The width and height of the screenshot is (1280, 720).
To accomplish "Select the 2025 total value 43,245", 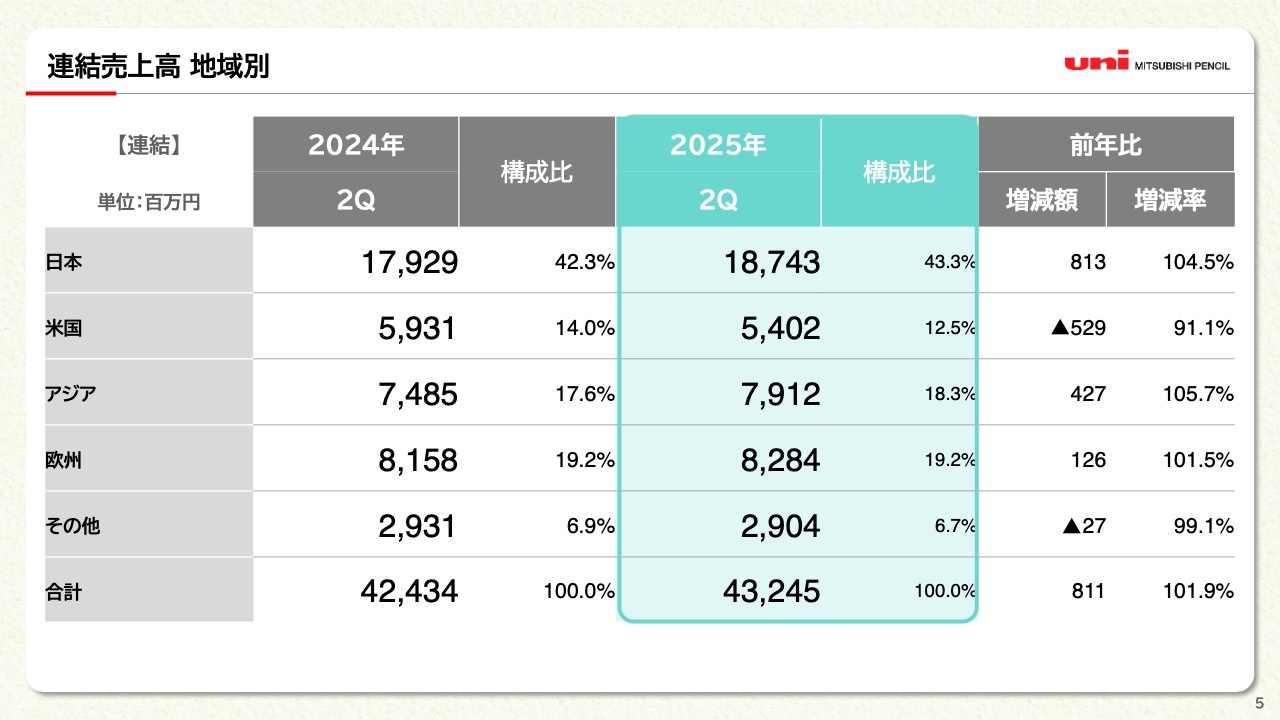I will tap(771, 592).
